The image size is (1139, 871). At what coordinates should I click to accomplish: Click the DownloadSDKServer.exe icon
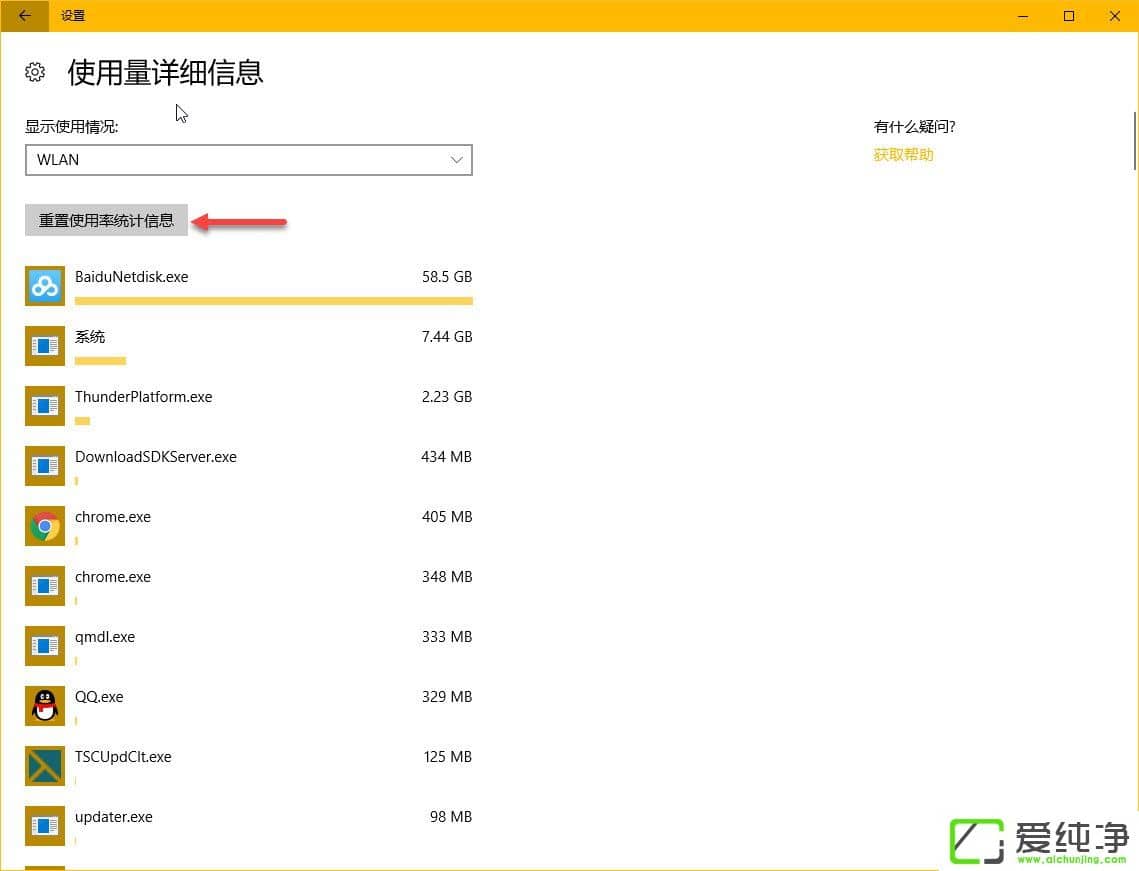click(x=44, y=466)
